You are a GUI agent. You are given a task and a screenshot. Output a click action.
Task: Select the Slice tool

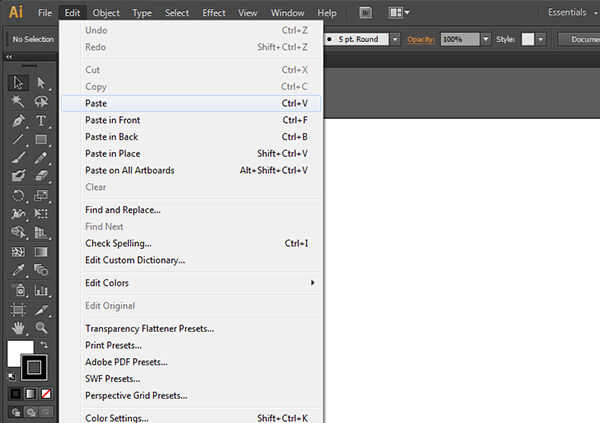click(x=41, y=309)
